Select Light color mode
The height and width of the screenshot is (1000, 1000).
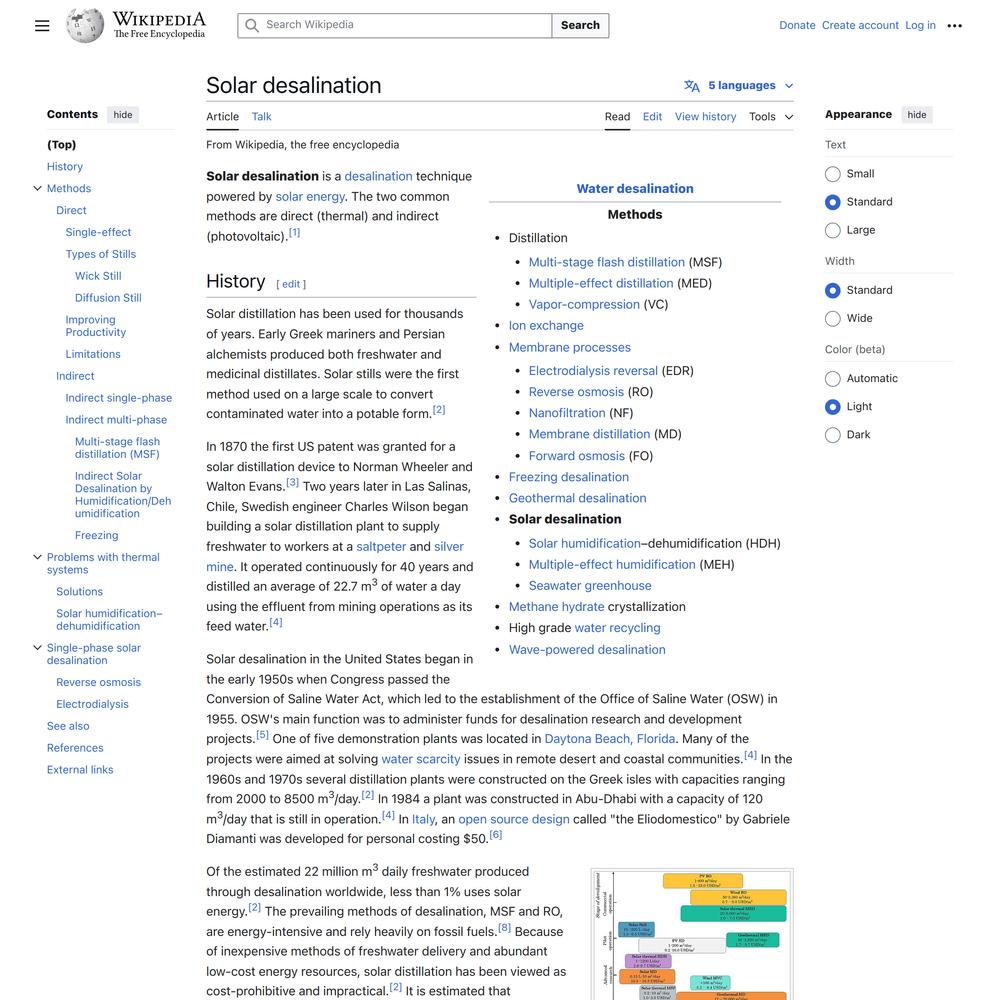[x=832, y=407]
